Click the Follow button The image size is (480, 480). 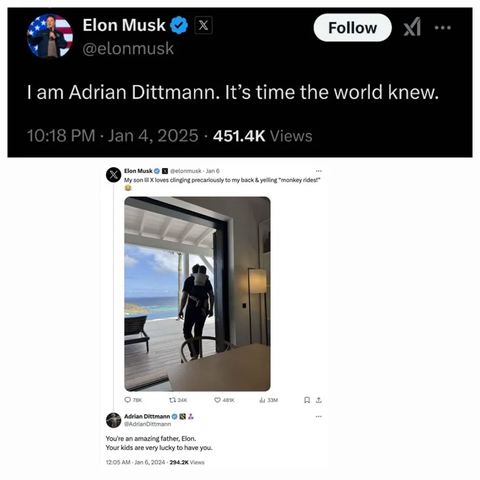352,28
